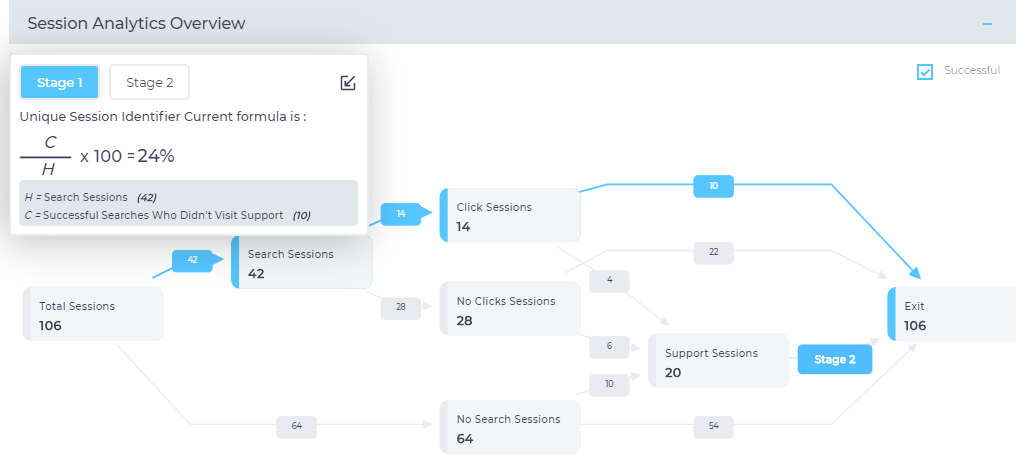1026x466 pixels.
Task: Select the No Clicks Sessions node
Action: point(510,309)
